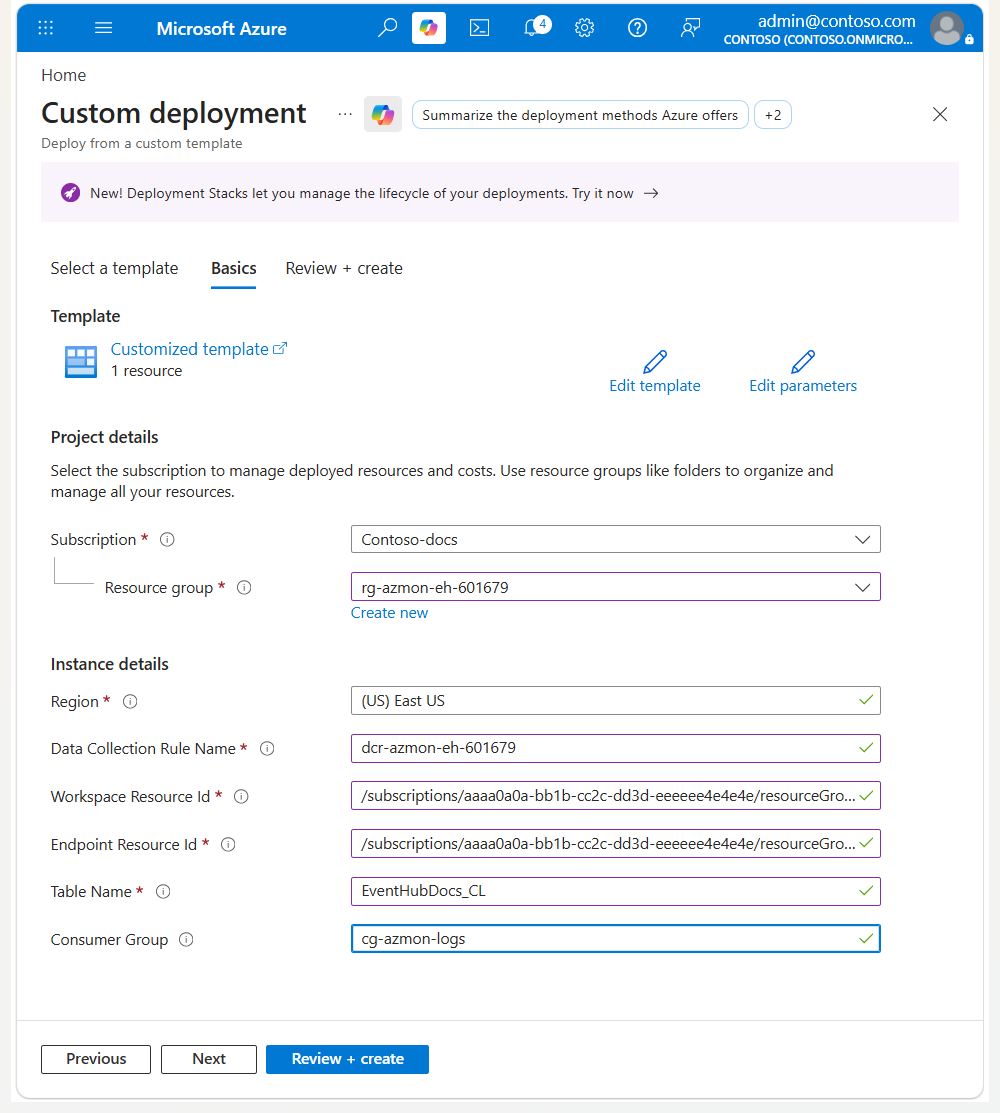
Task: Click Create new resource group link
Action: [x=390, y=613]
